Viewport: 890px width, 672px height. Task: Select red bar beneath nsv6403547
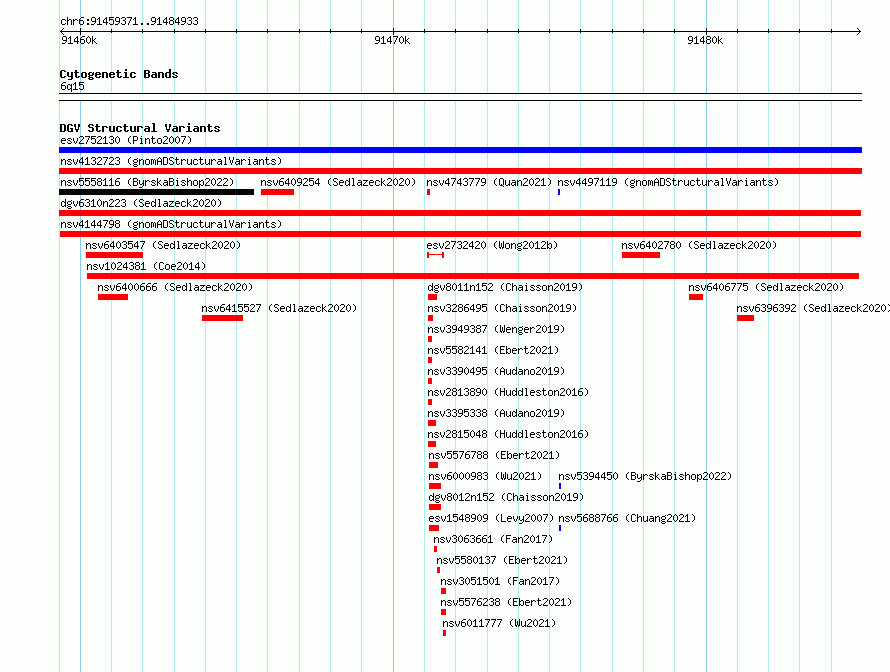tap(115, 255)
